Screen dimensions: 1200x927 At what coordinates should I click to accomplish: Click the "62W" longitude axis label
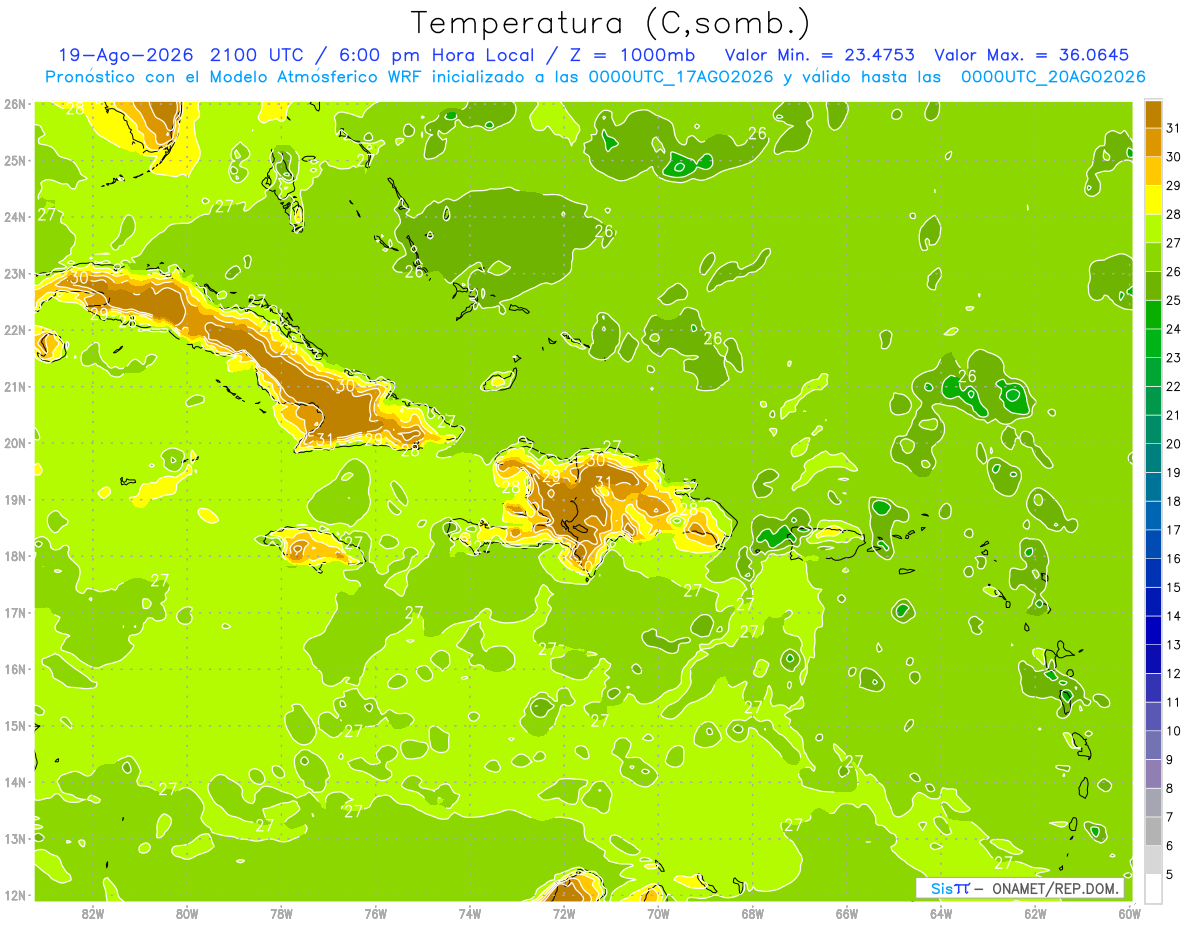[x=1034, y=913]
